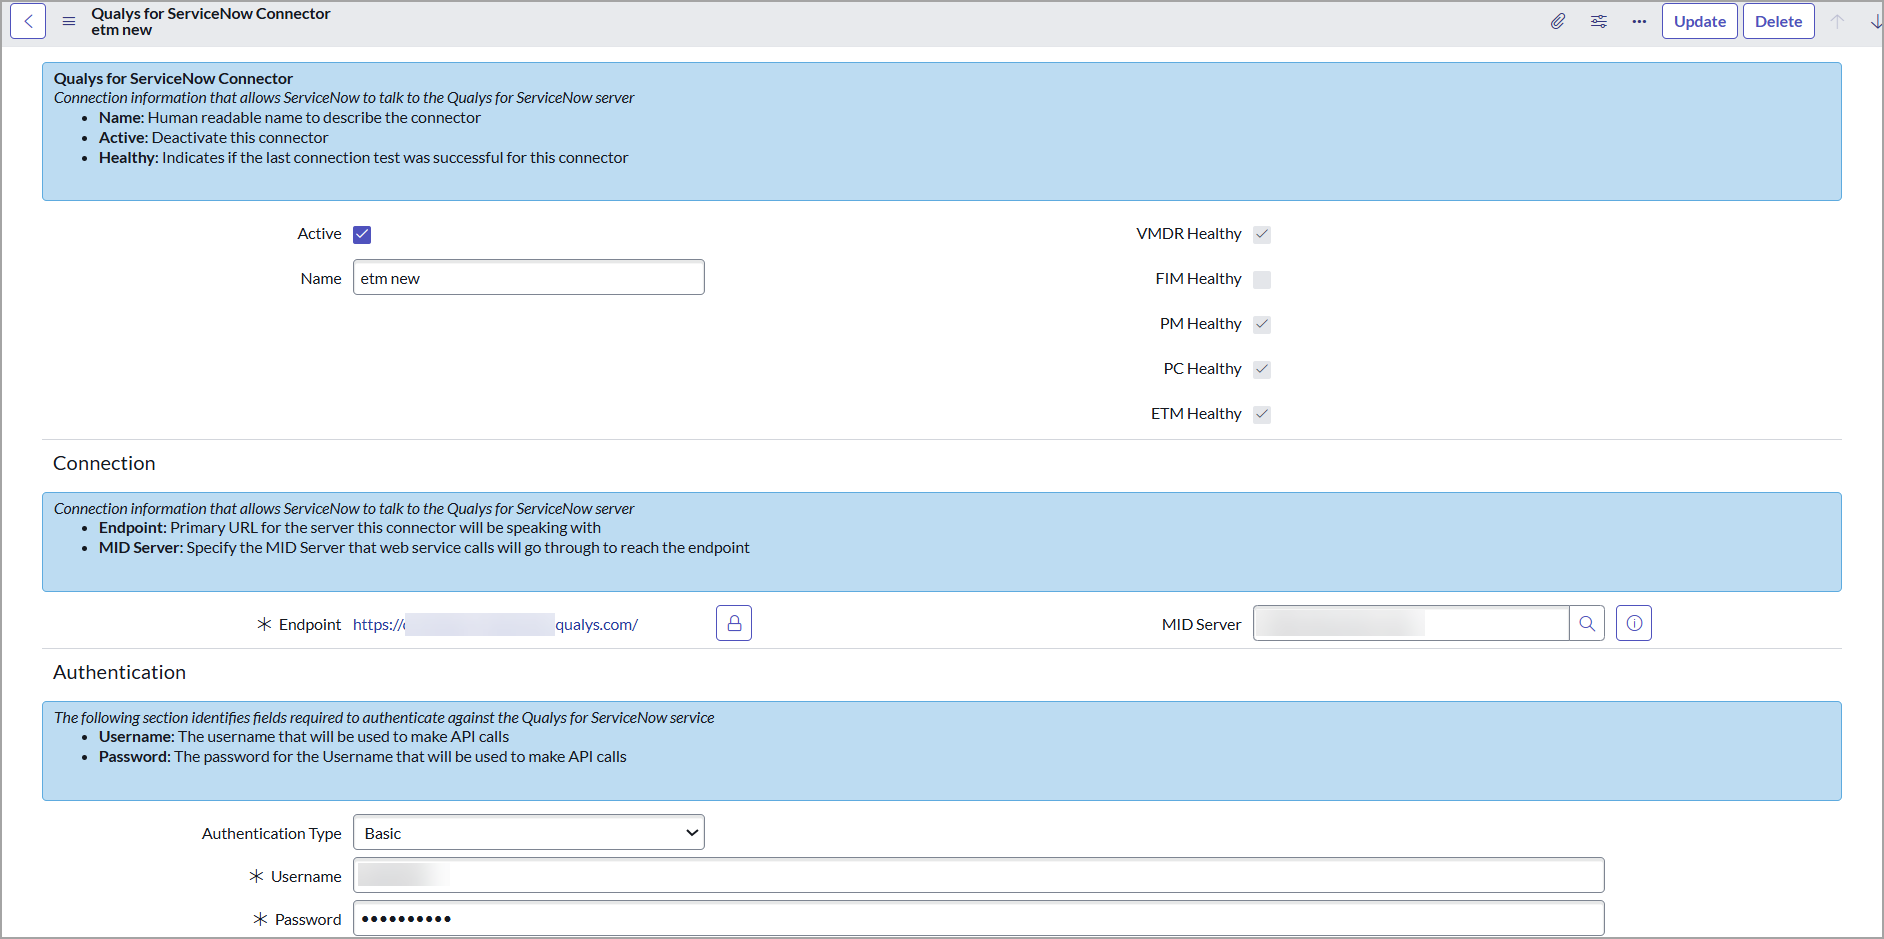Viewport: 1884px width, 939px height.
Task: Click into the Password field
Action: point(979,918)
